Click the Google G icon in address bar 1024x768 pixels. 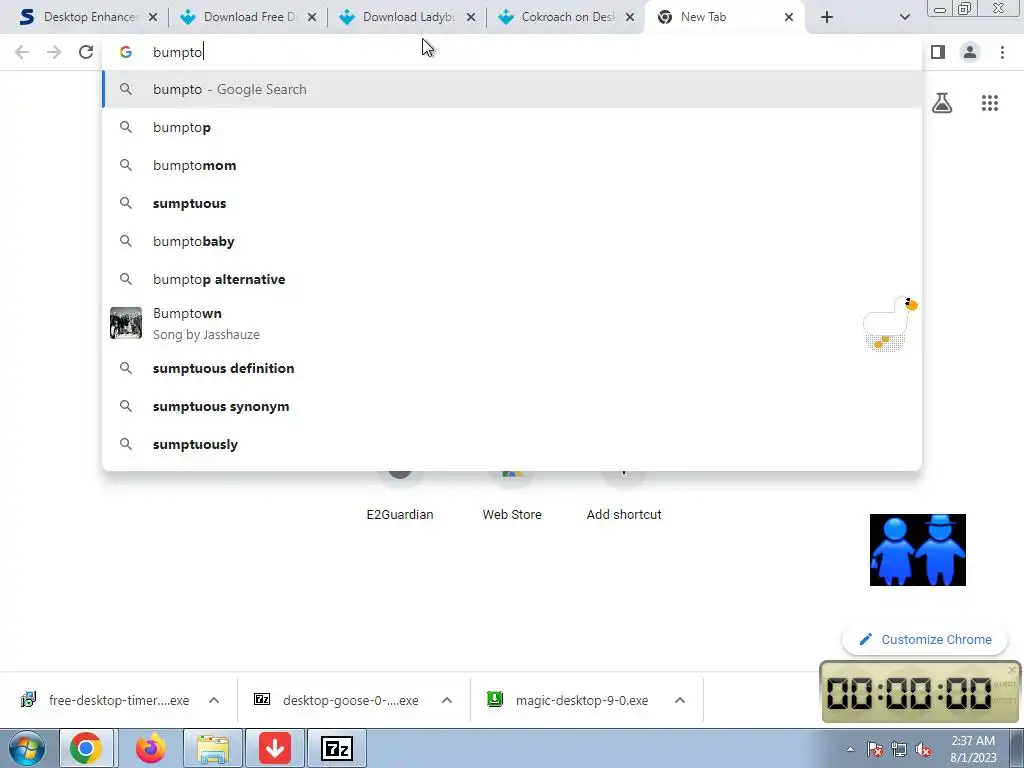click(126, 52)
